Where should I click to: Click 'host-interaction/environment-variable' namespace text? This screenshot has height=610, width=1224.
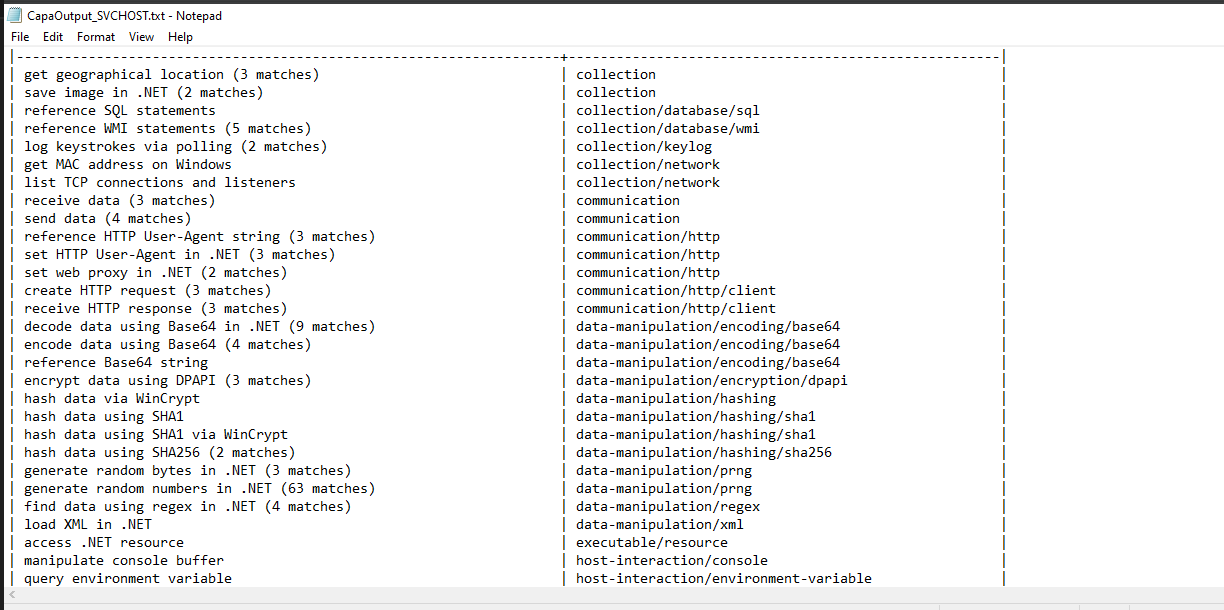[724, 578]
